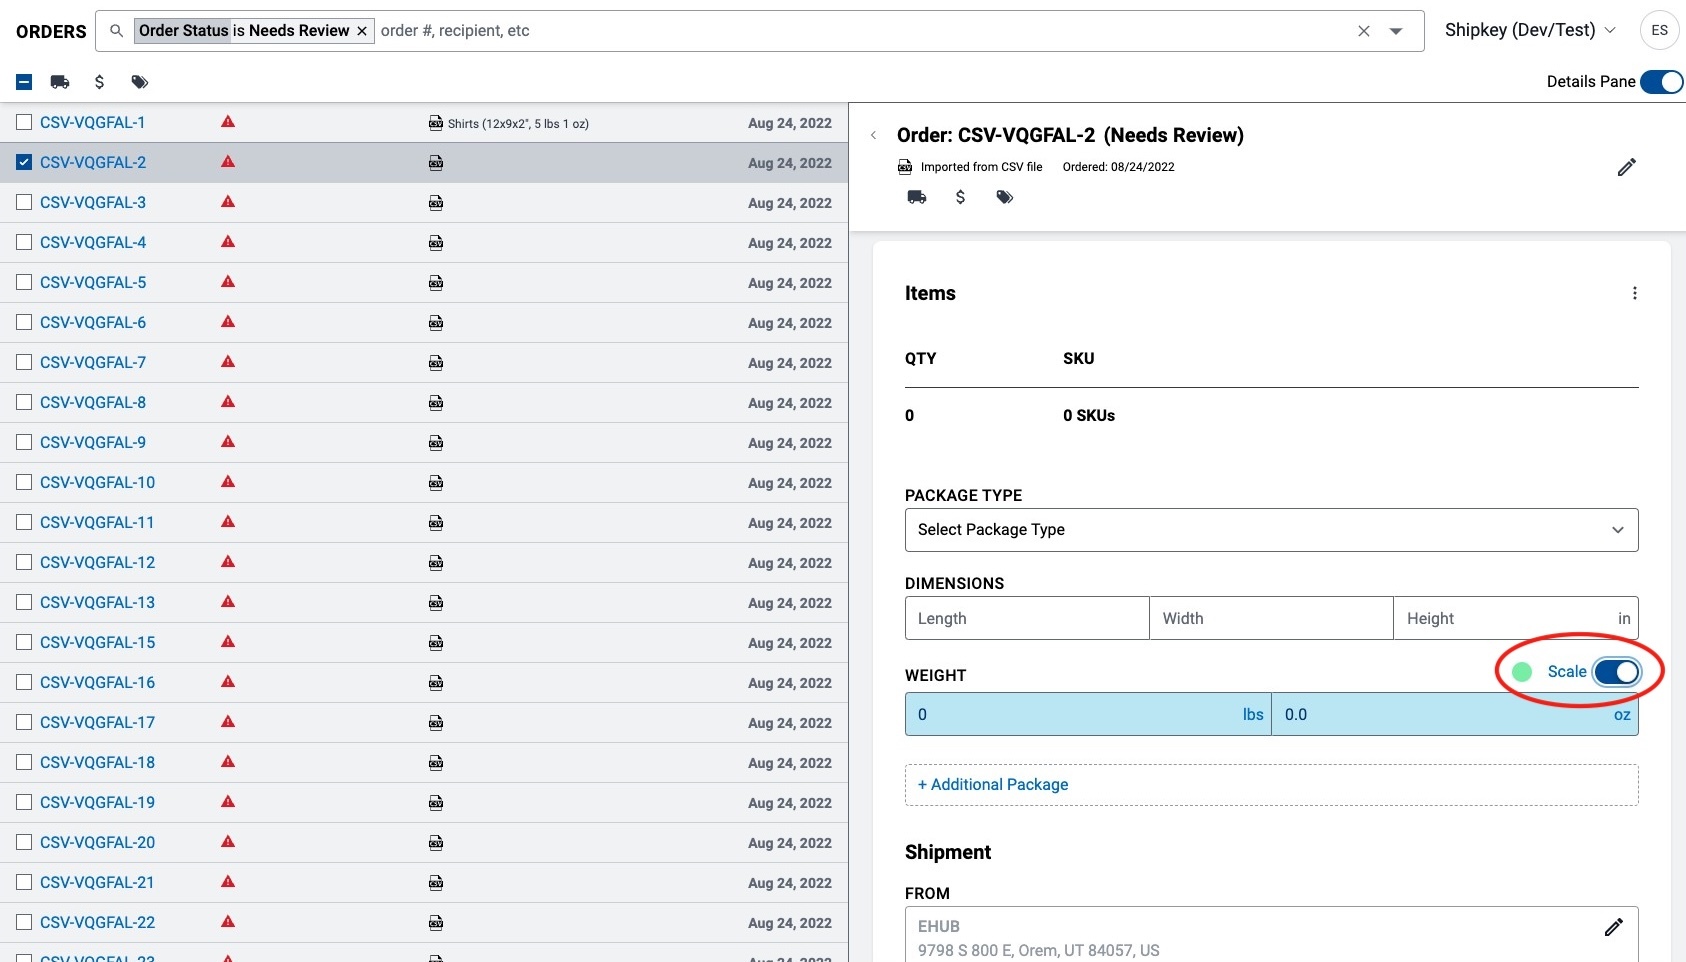Click the tags icon in list toolbar
The image size is (1686, 962).
tap(139, 82)
